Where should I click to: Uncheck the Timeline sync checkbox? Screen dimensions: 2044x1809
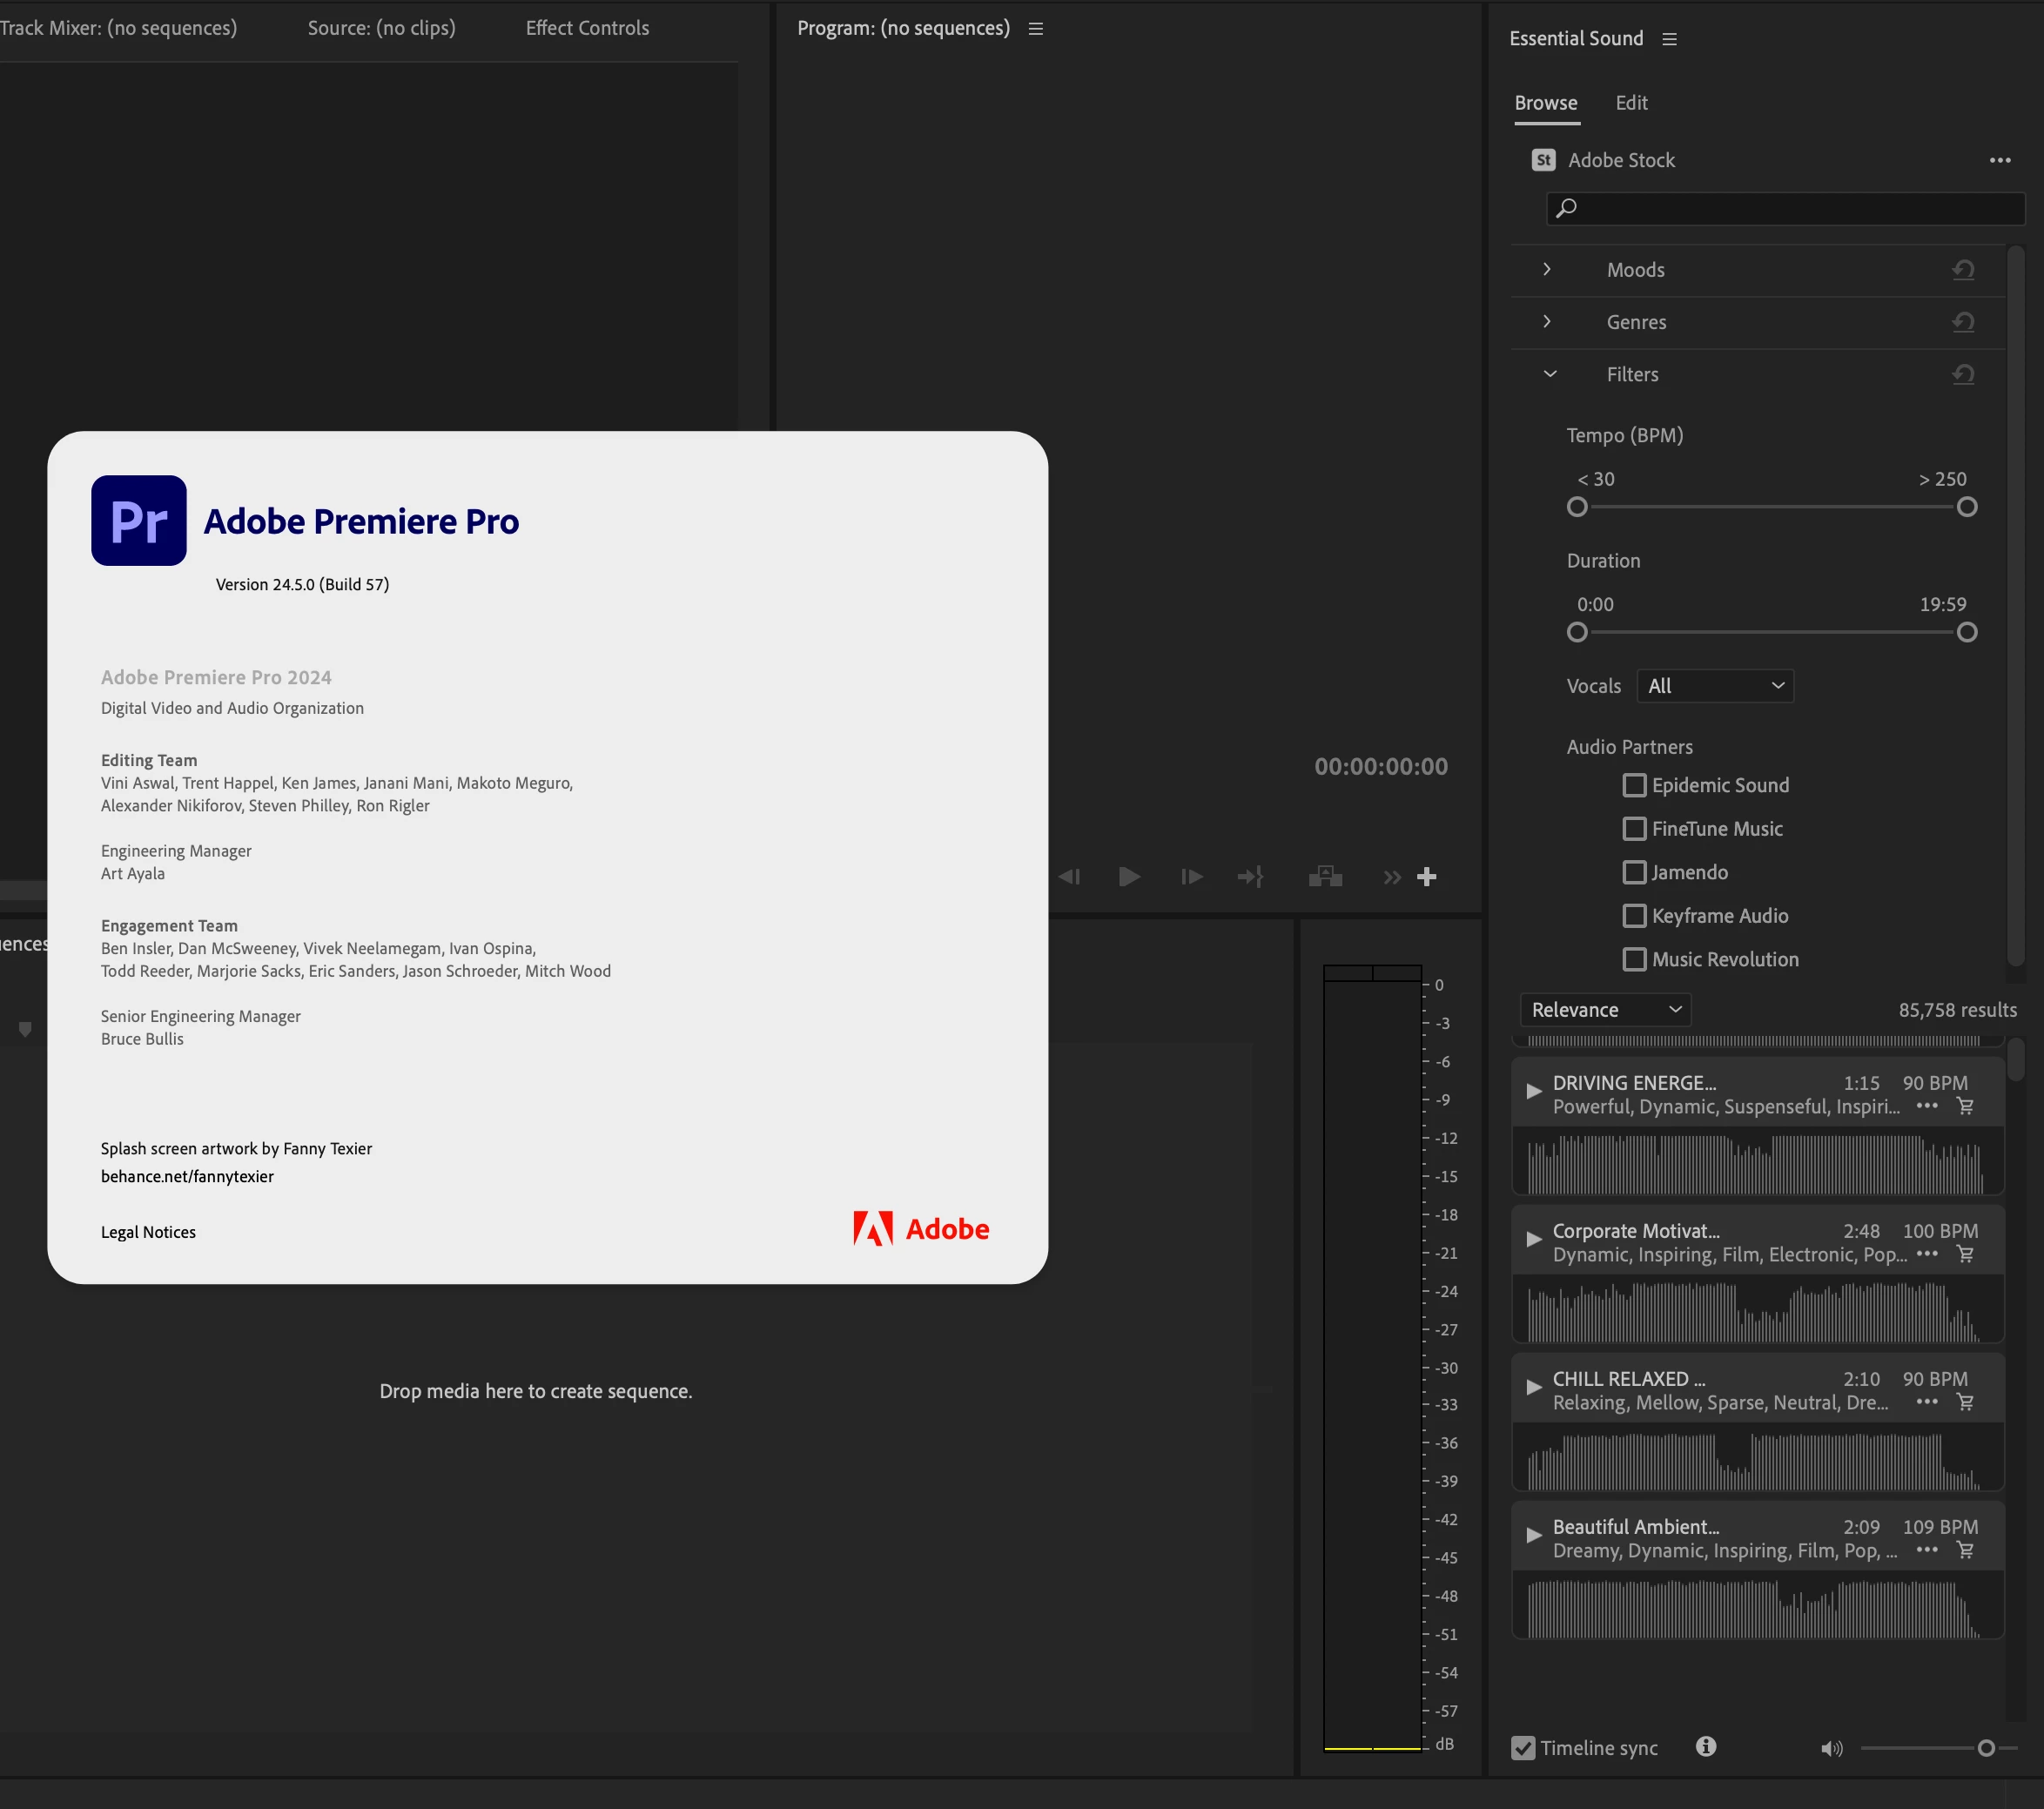point(1523,1748)
